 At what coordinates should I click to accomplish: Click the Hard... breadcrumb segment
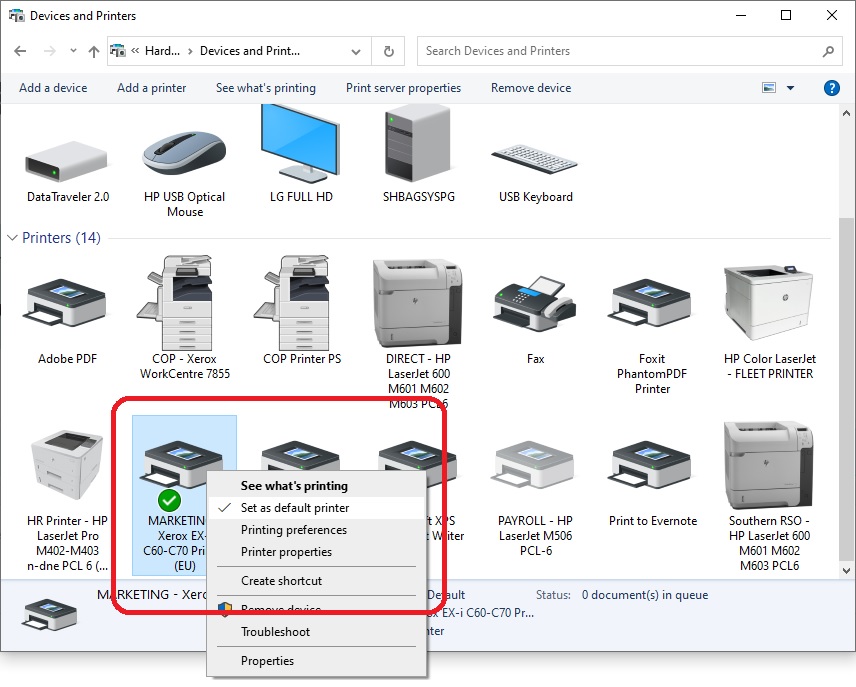pyautogui.click(x=162, y=51)
